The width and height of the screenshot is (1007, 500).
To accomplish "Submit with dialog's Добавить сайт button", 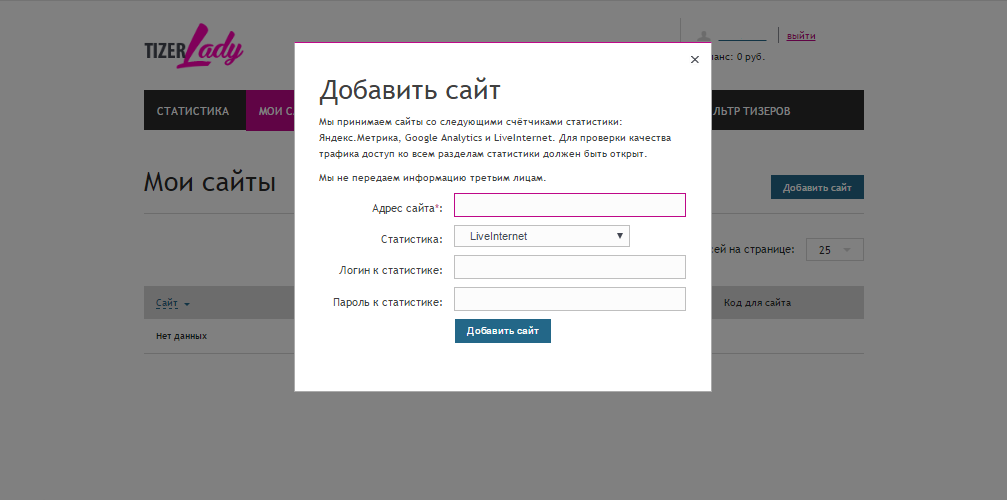I will [503, 331].
